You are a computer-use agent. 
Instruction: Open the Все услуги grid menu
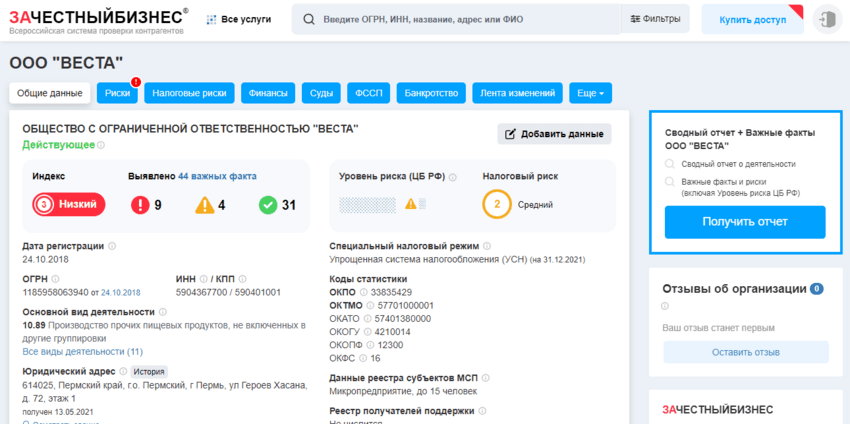pos(239,20)
